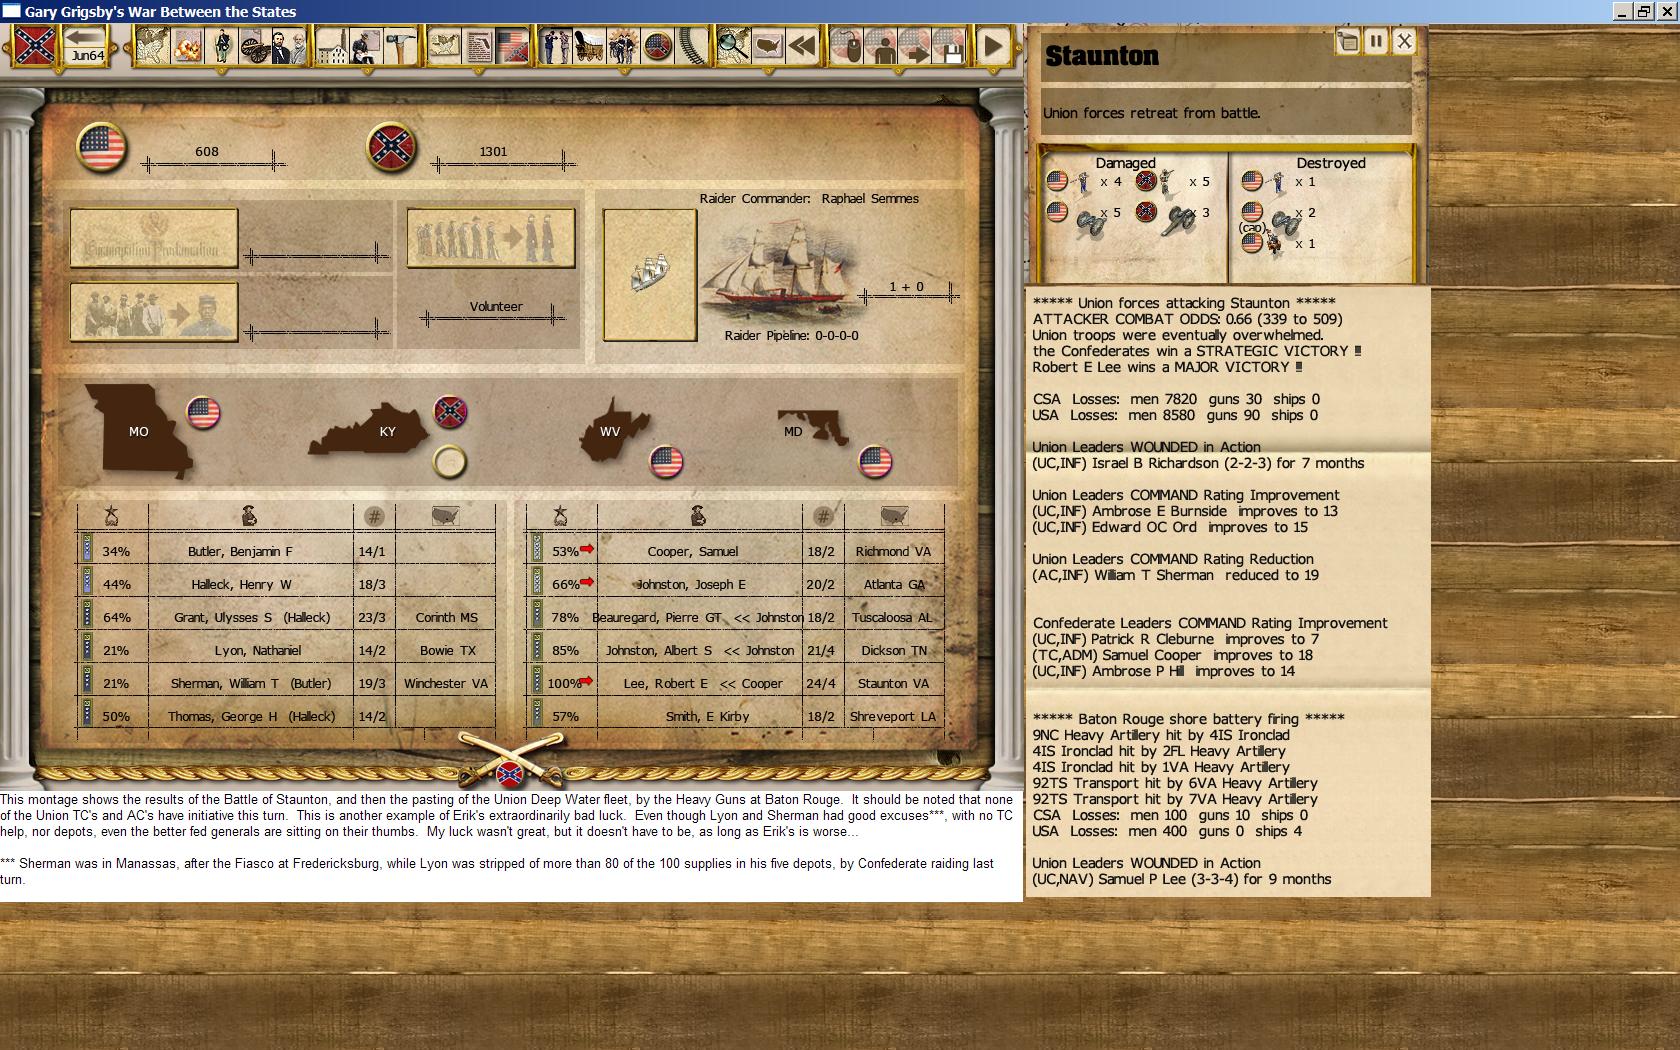Click the Missouri state silhouette
This screenshot has width=1680, height=1050.
click(139, 430)
